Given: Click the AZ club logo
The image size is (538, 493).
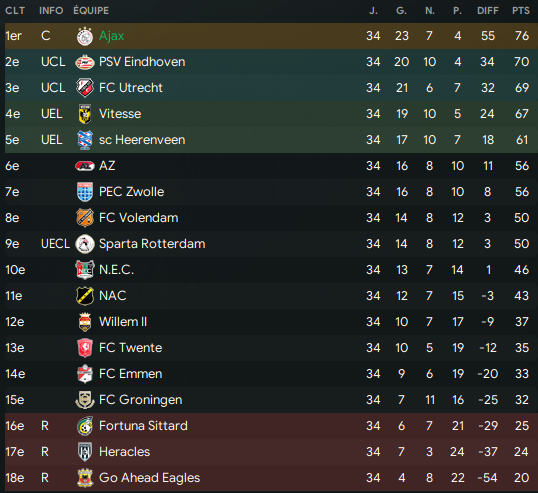Looking at the screenshot, I should click(85, 166).
